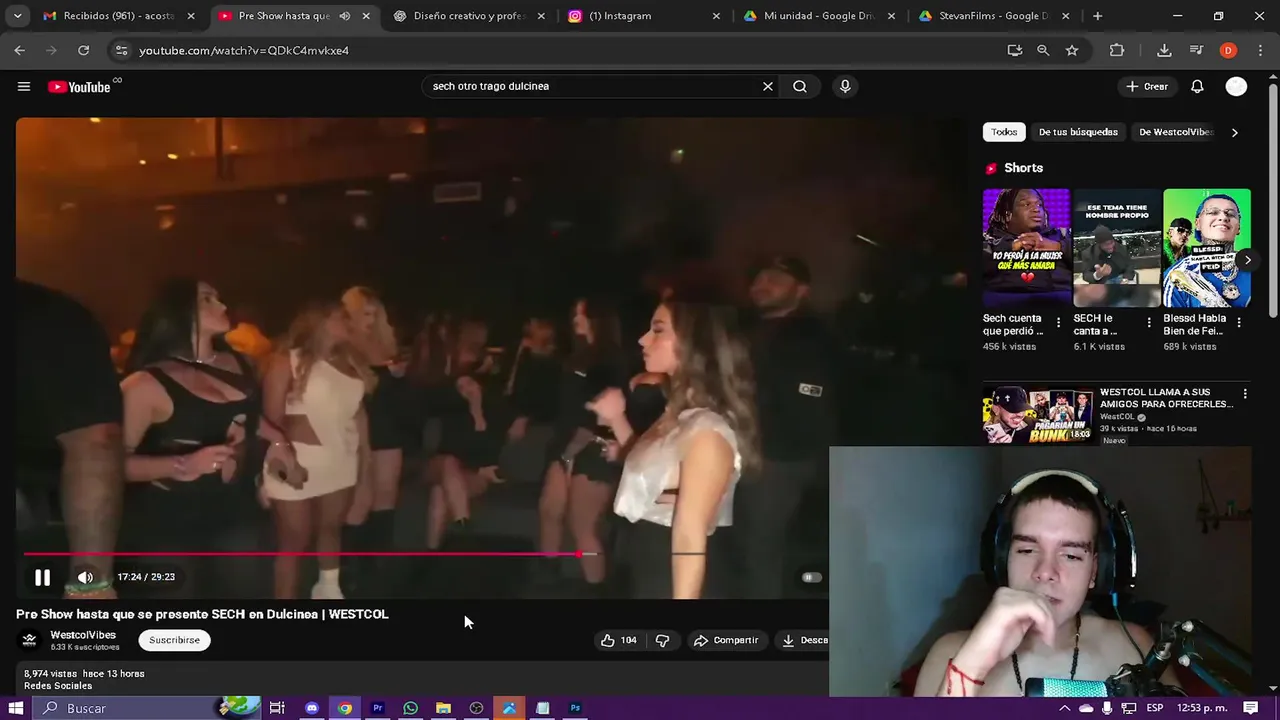Pause the video playback
Viewport: 1280px width, 720px height.
coord(42,577)
